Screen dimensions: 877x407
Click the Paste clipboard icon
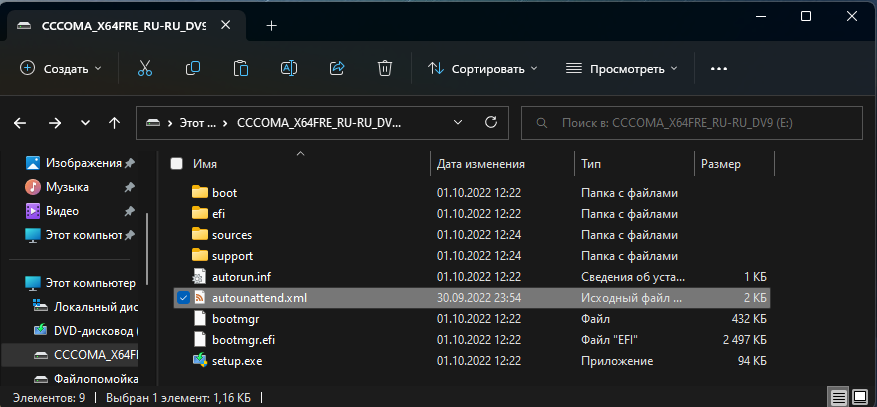(x=241, y=68)
